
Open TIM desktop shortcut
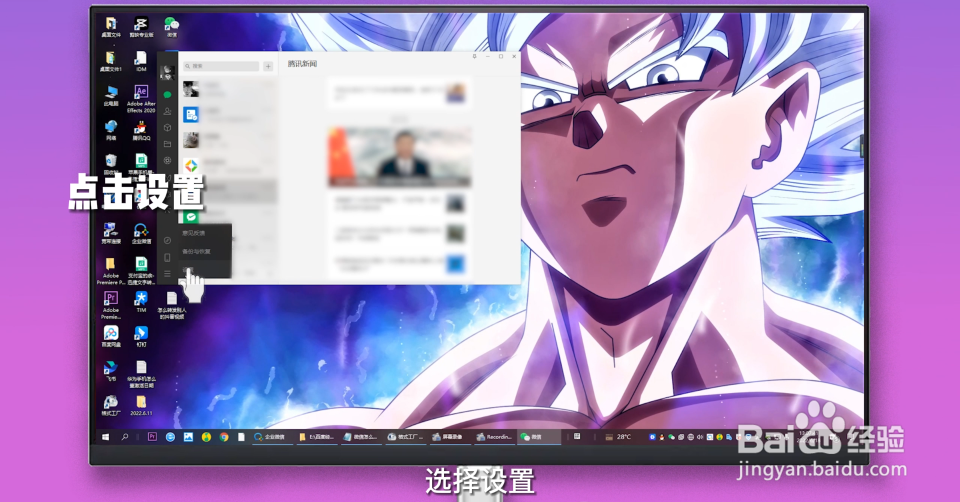click(141, 302)
